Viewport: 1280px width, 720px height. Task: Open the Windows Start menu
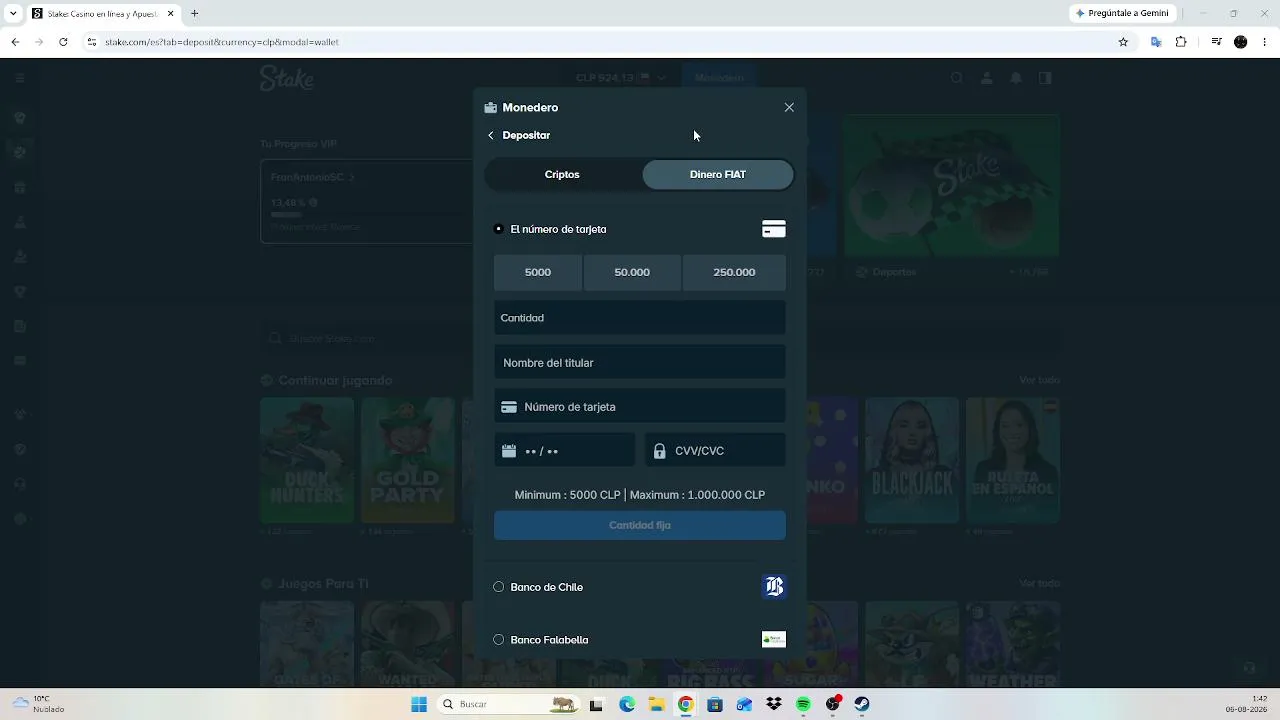(419, 704)
